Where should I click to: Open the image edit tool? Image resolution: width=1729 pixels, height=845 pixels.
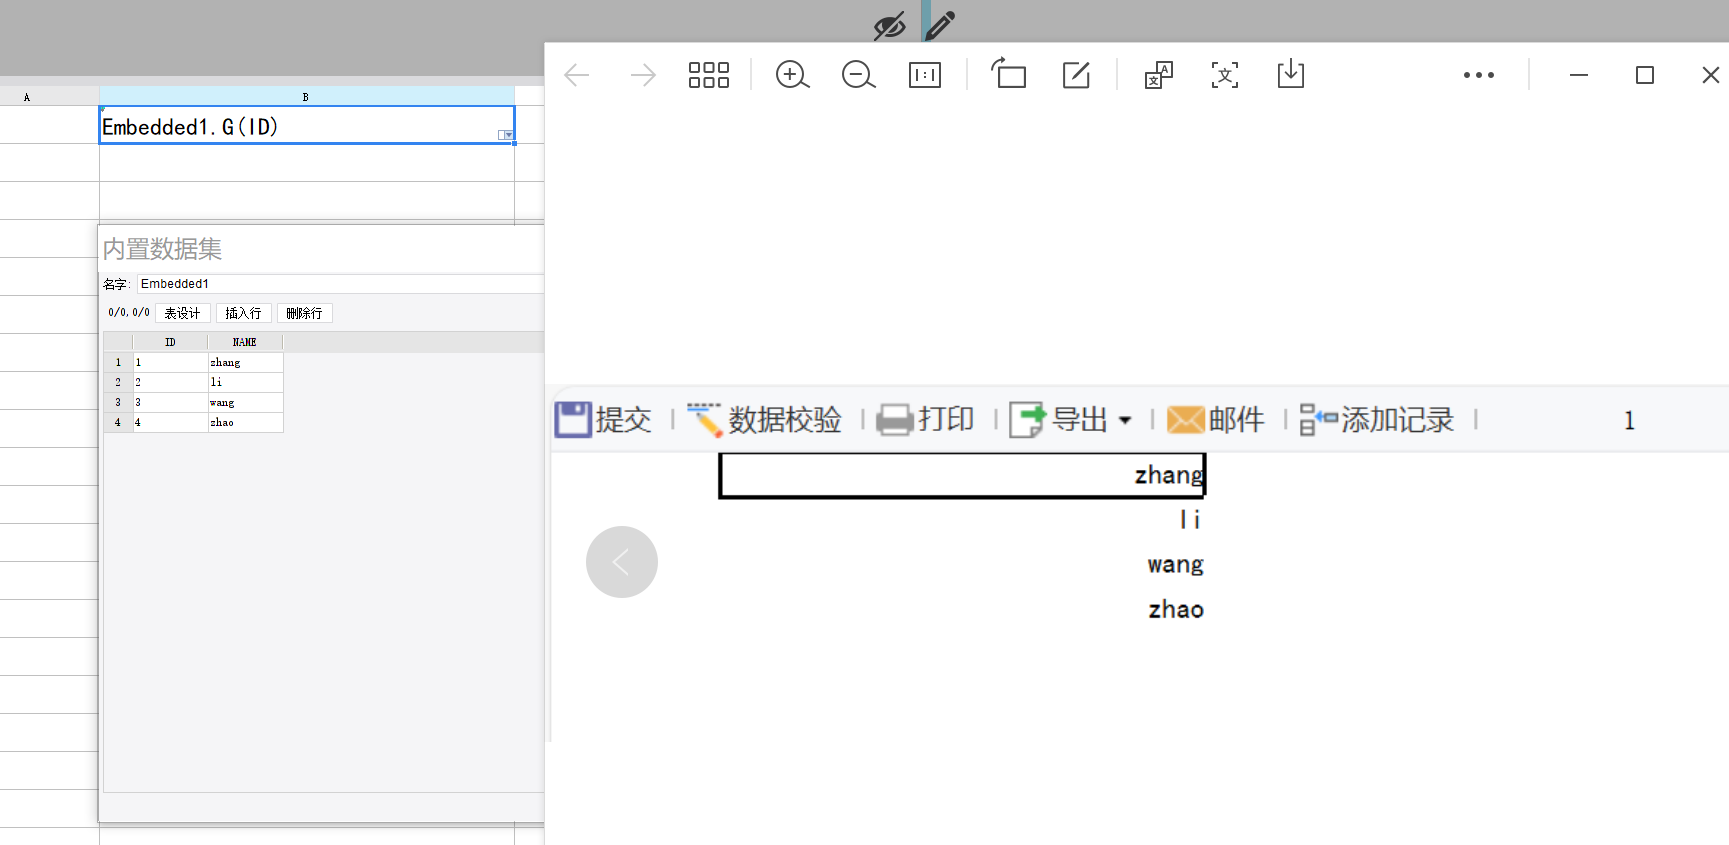1076,75
